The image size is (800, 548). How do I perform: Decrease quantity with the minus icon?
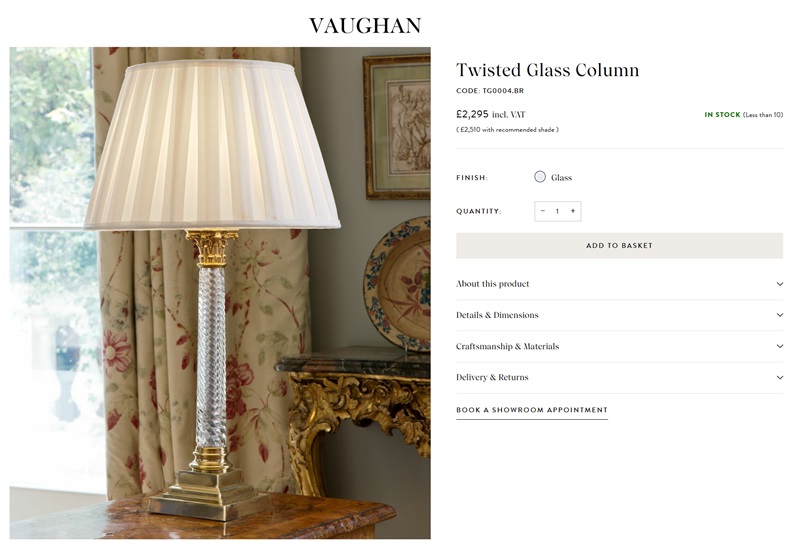tap(542, 211)
